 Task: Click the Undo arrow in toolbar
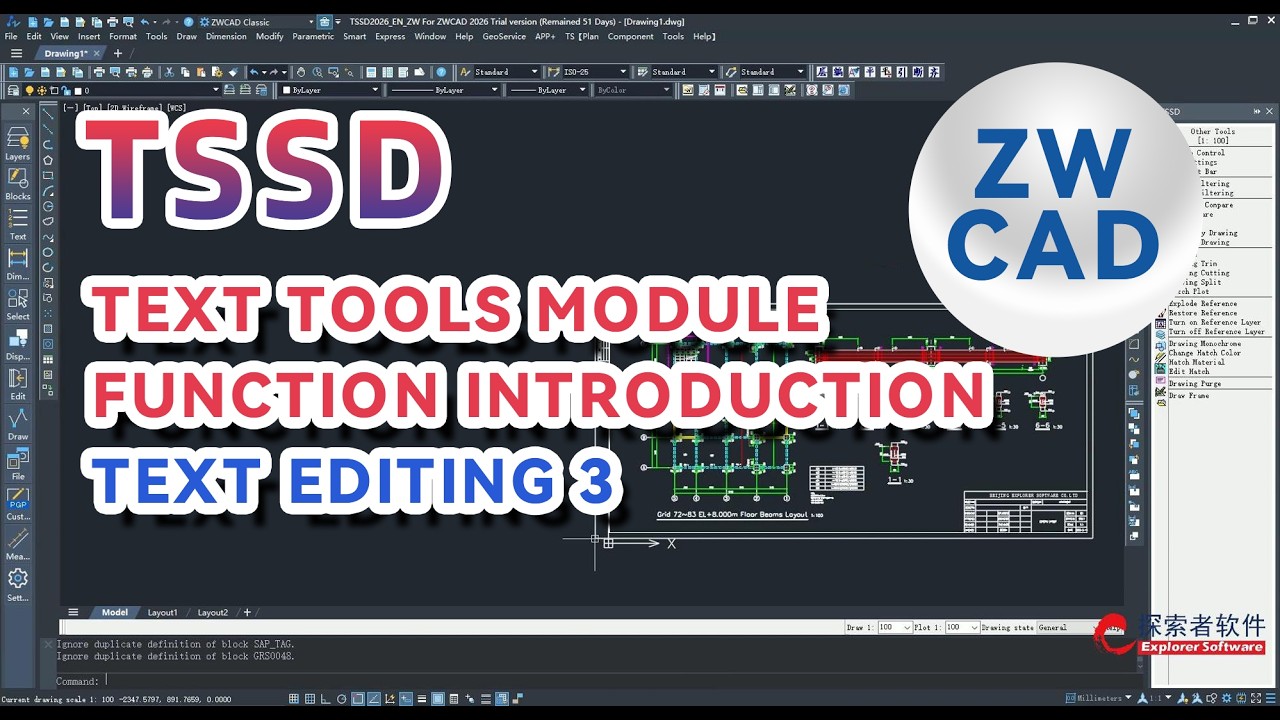pos(254,72)
